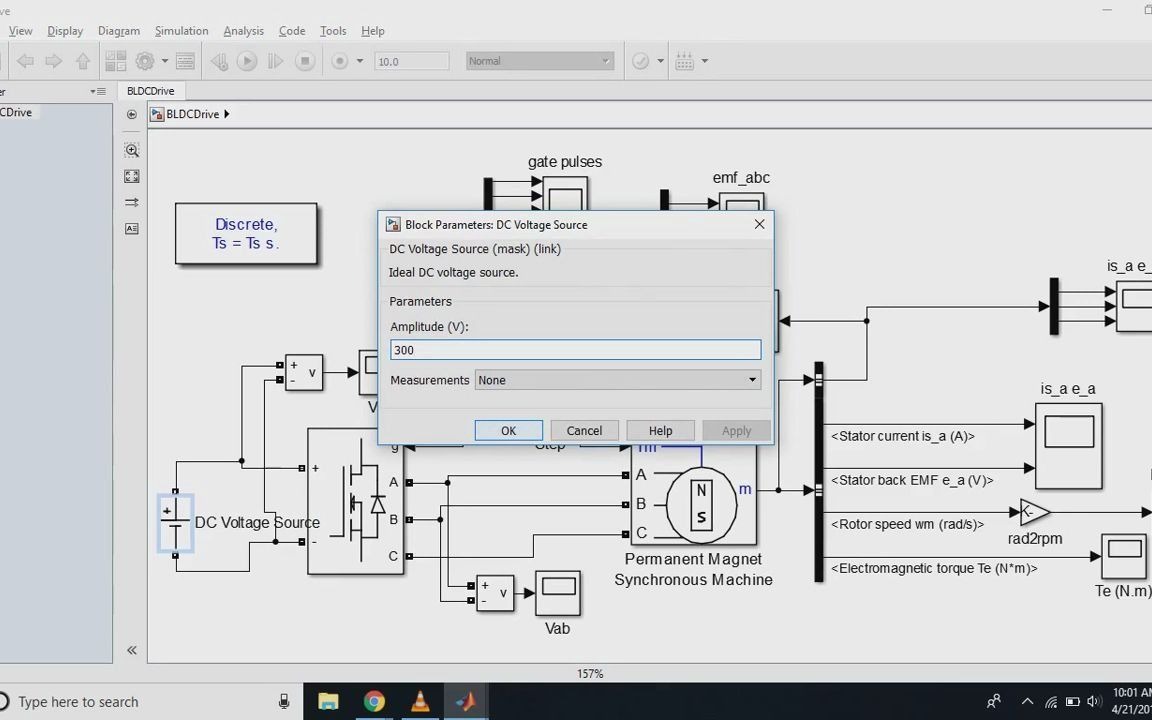
Task: Click the Fit to View palette icon
Action: point(131,176)
